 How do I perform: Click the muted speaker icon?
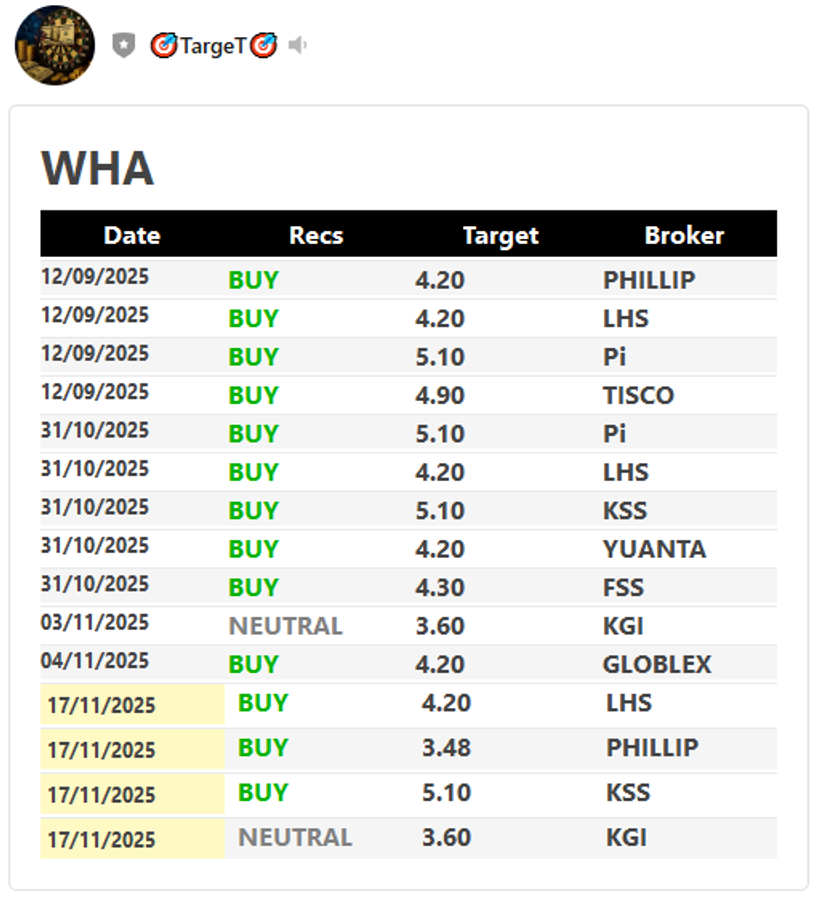(x=297, y=46)
